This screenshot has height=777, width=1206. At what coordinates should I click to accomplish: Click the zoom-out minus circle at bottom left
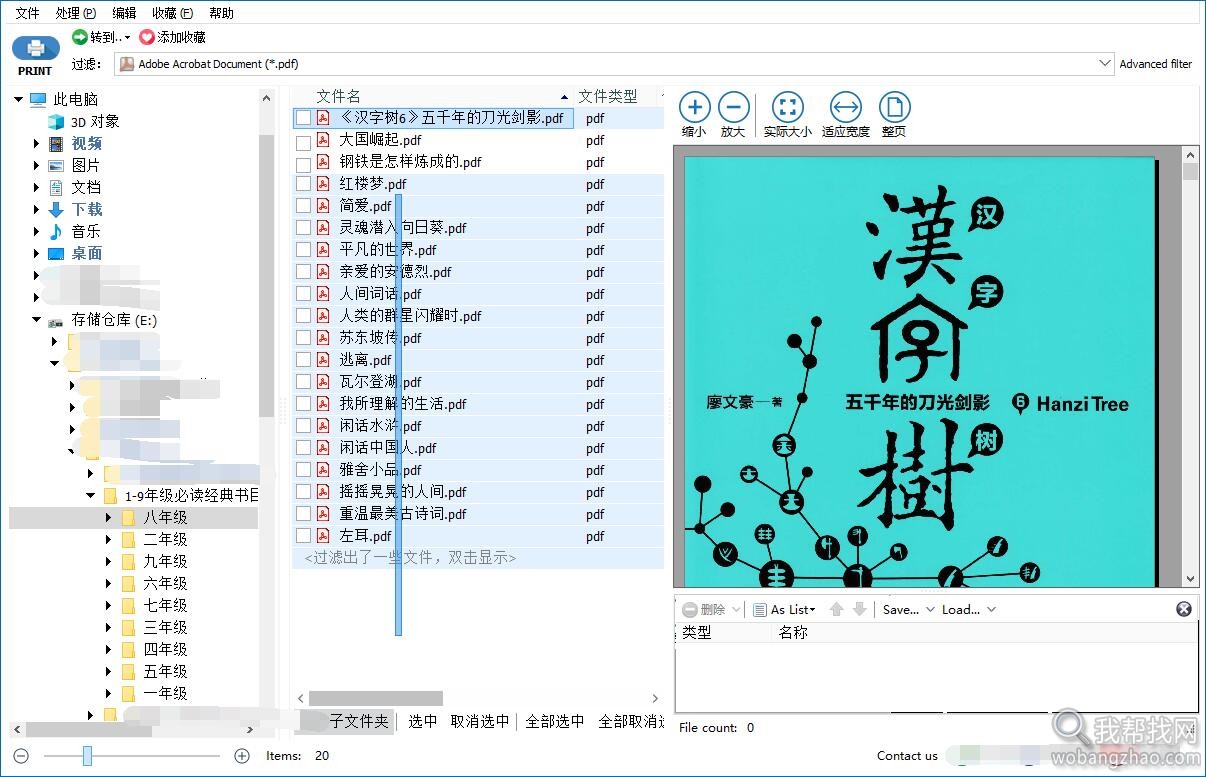pyautogui.click(x=21, y=756)
